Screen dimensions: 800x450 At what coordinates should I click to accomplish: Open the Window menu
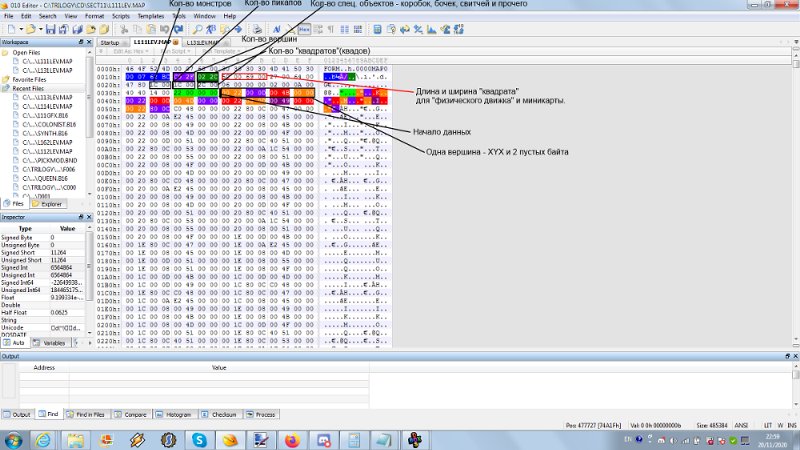pyautogui.click(x=205, y=16)
